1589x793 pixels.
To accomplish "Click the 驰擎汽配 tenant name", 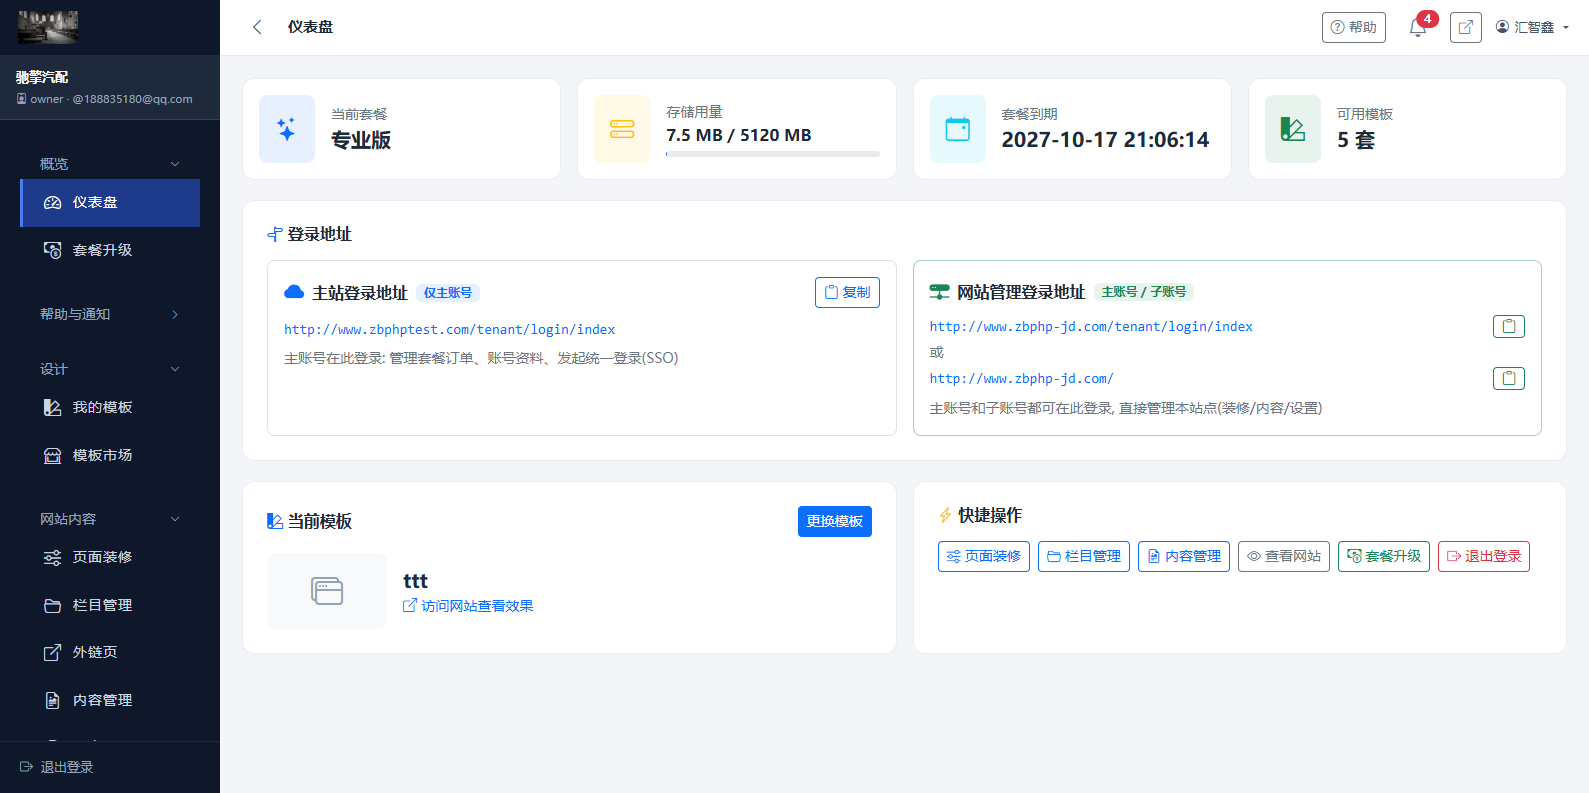I will 42,77.
